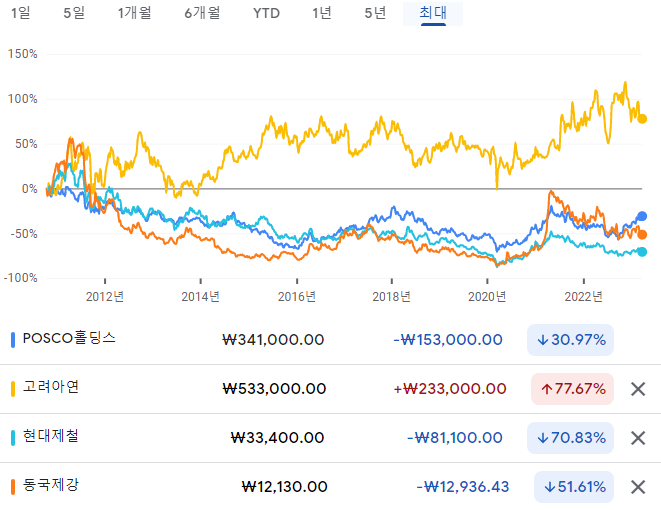Select the 최대 range tab

[433, 13]
